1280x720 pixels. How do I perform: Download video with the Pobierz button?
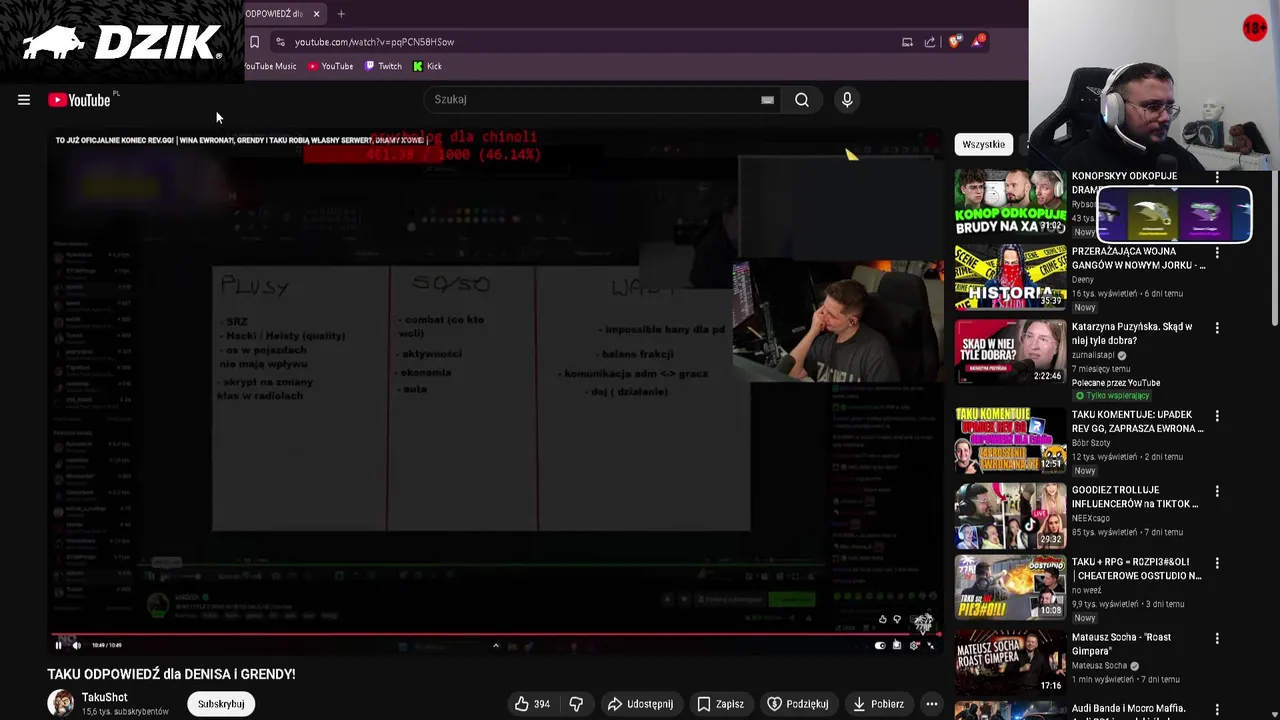point(878,704)
